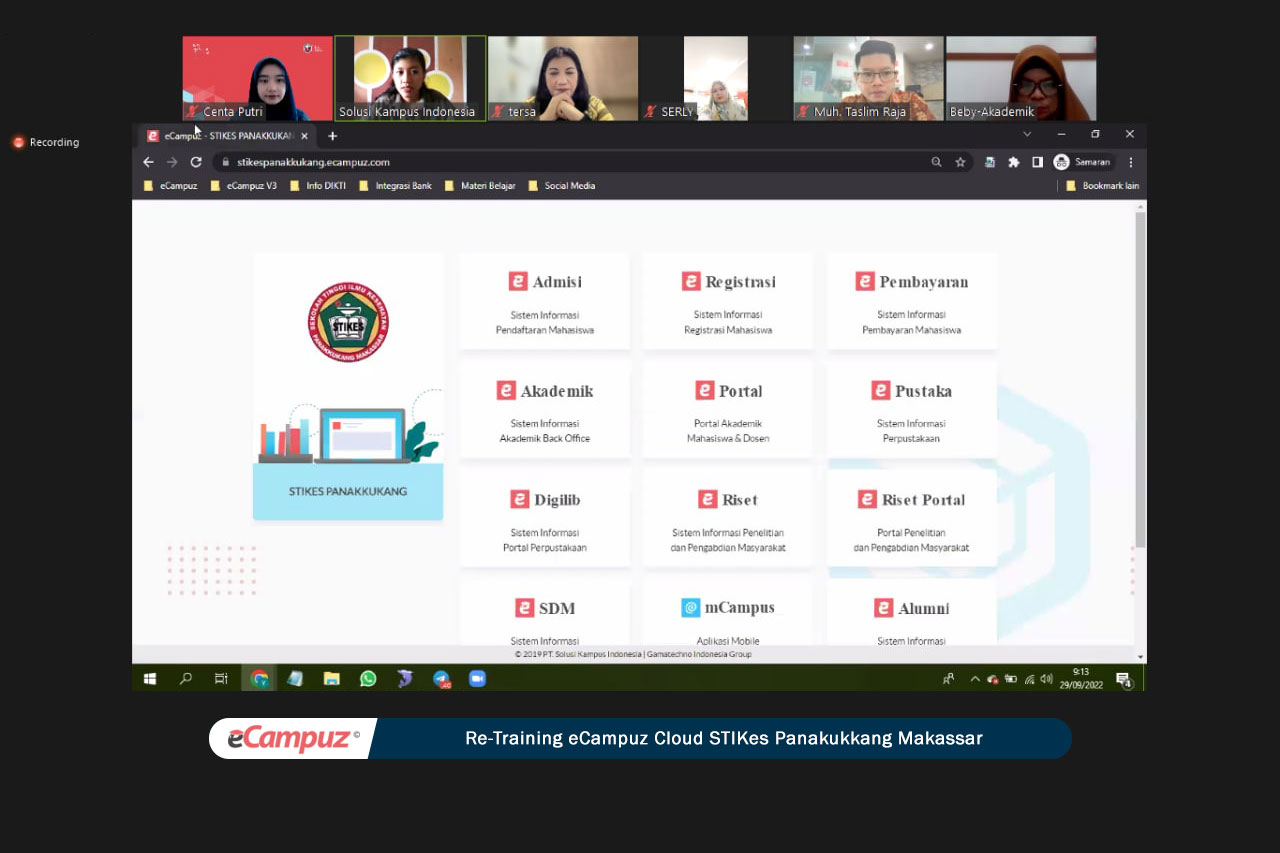Show hidden system tray icons
The image size is (1280, 853).
click(975, 678)
